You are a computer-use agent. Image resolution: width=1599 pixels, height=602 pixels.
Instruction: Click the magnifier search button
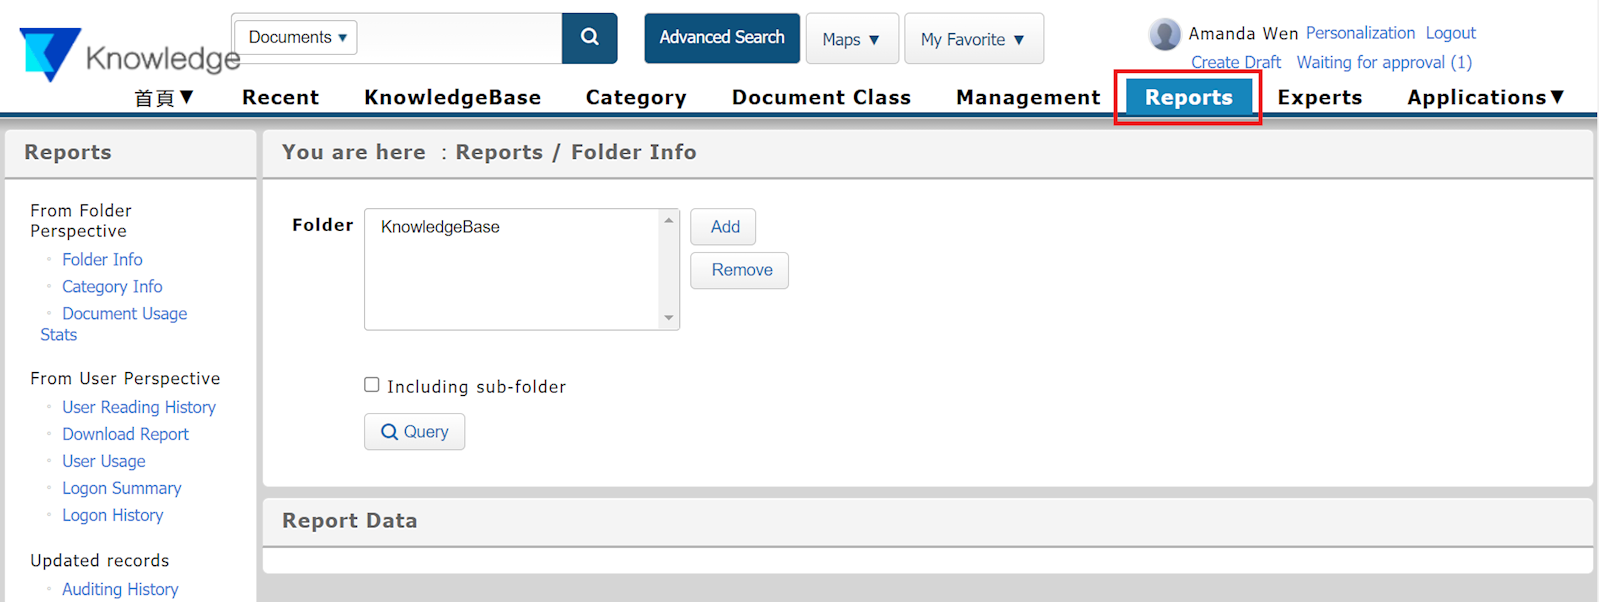coord(589,38)
